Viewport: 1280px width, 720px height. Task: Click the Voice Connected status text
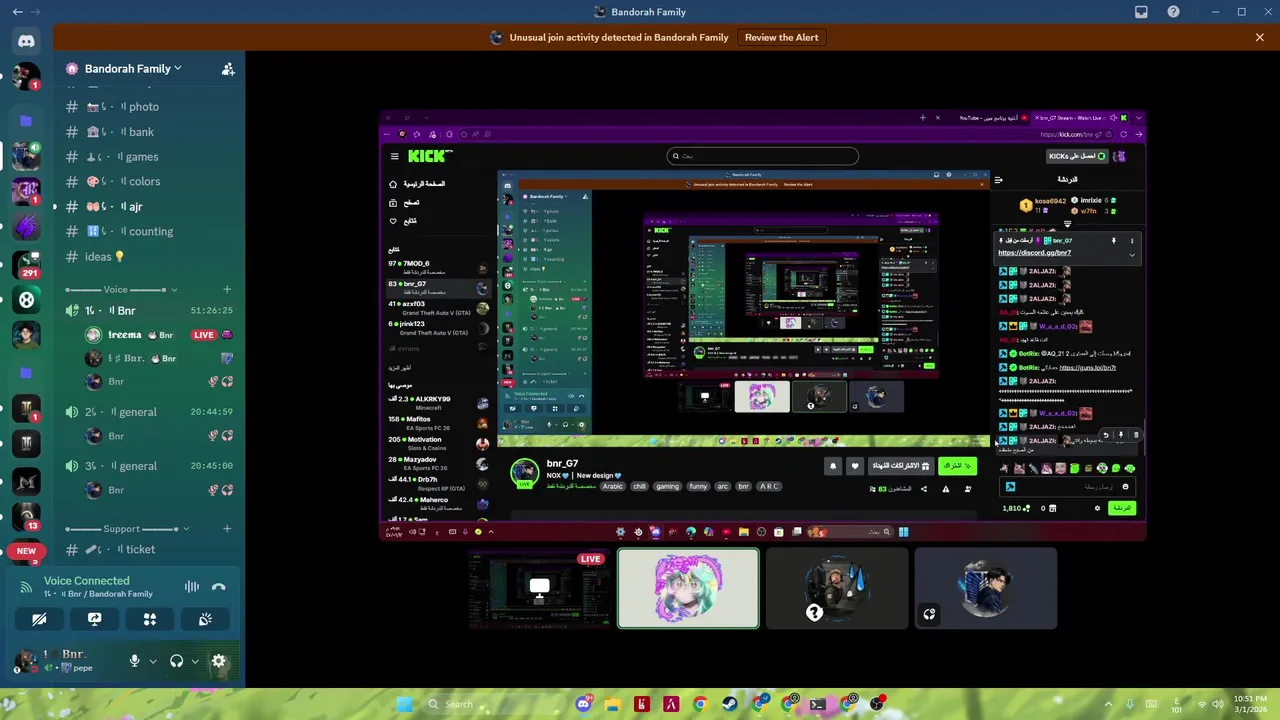pyautogui.click(x=86, y=581)
